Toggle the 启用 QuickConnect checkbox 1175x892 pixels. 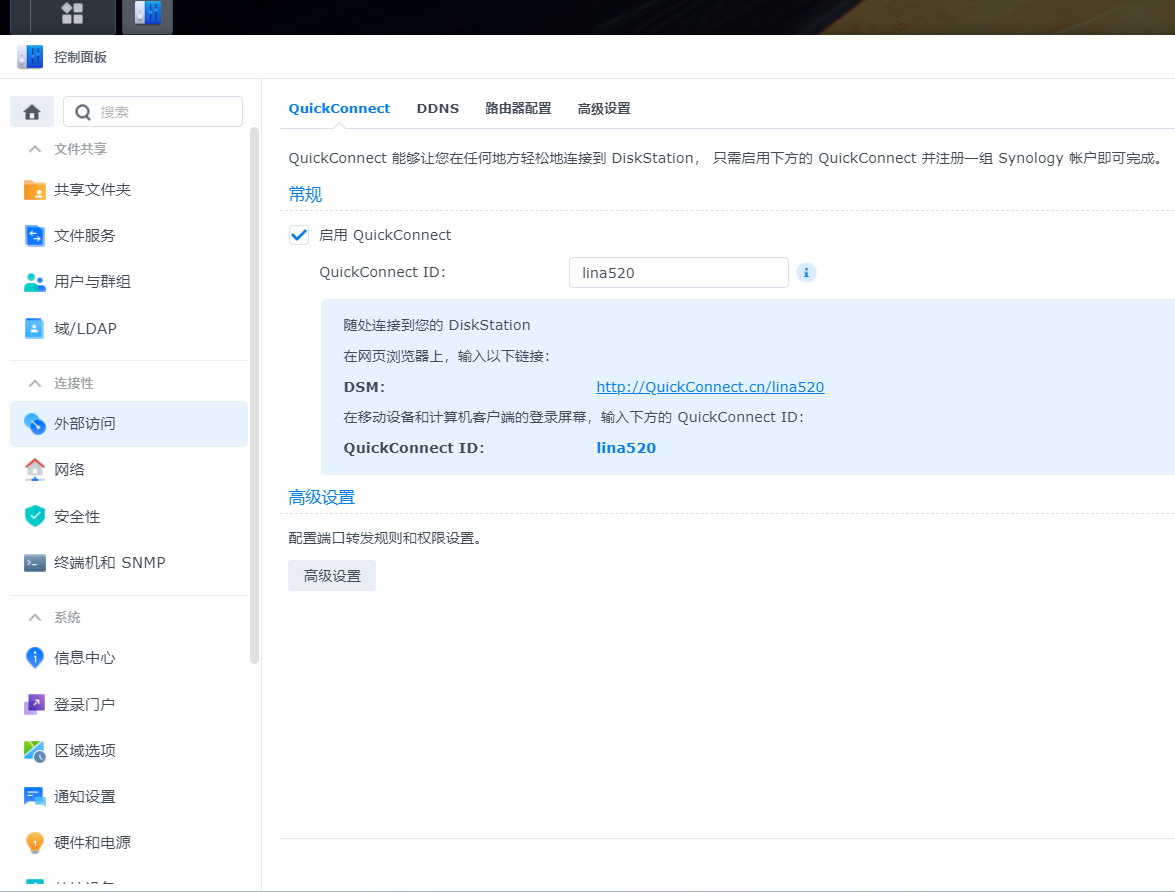tap(298, 234)
